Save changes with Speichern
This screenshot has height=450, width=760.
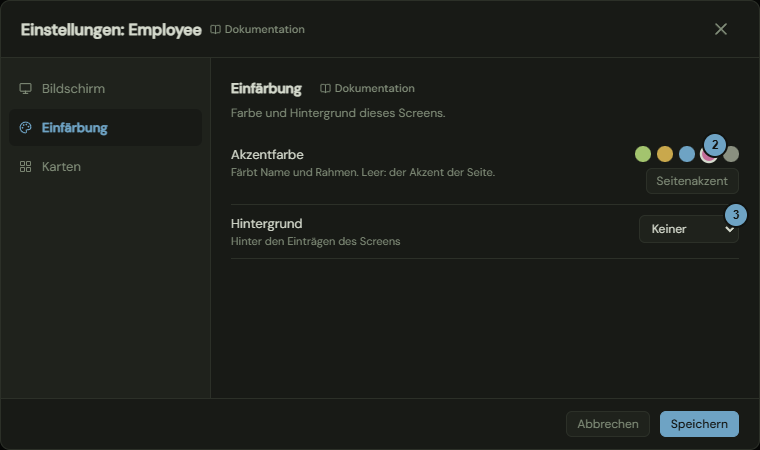click(x=699, y=424)
